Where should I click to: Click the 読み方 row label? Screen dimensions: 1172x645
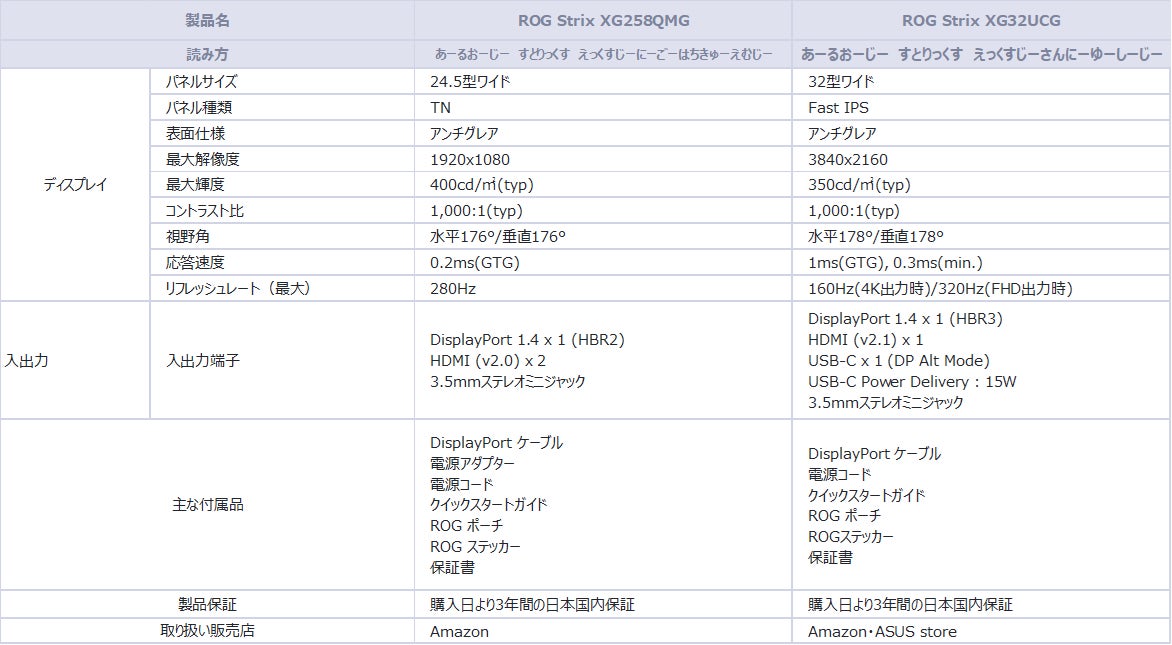pos(207,54)
